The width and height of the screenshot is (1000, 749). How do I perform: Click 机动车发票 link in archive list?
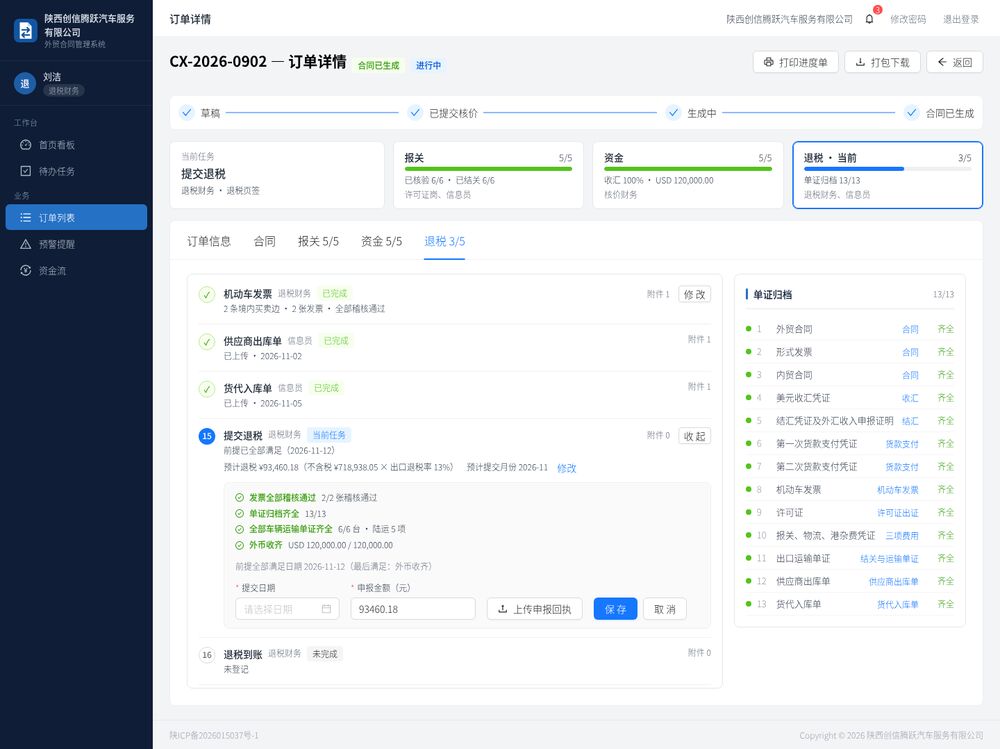[897, 490]
